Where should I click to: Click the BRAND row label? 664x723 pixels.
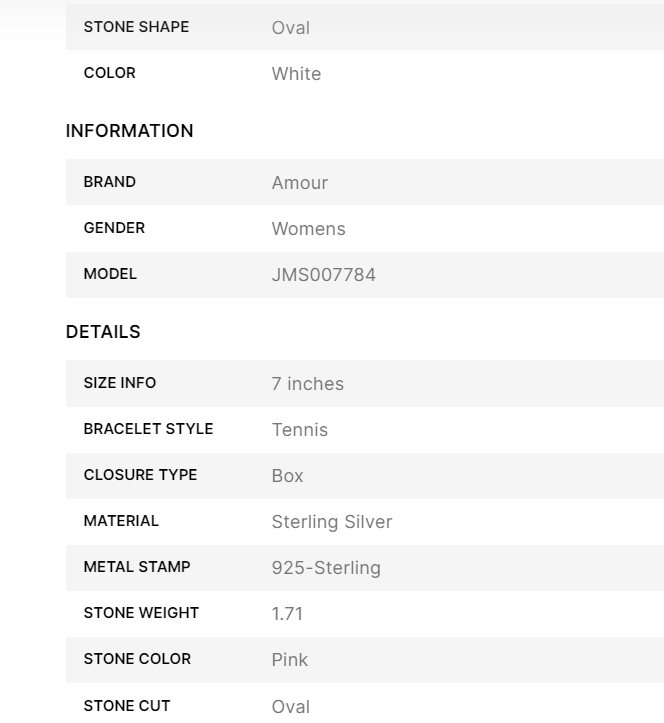click(110, 182)
